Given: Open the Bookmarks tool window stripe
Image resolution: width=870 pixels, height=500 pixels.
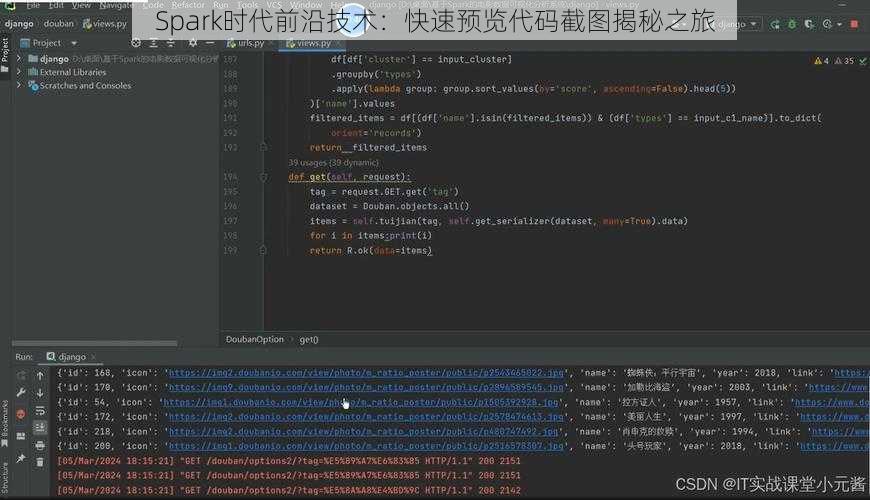Looking at the screenshot, I should [4, 425].
